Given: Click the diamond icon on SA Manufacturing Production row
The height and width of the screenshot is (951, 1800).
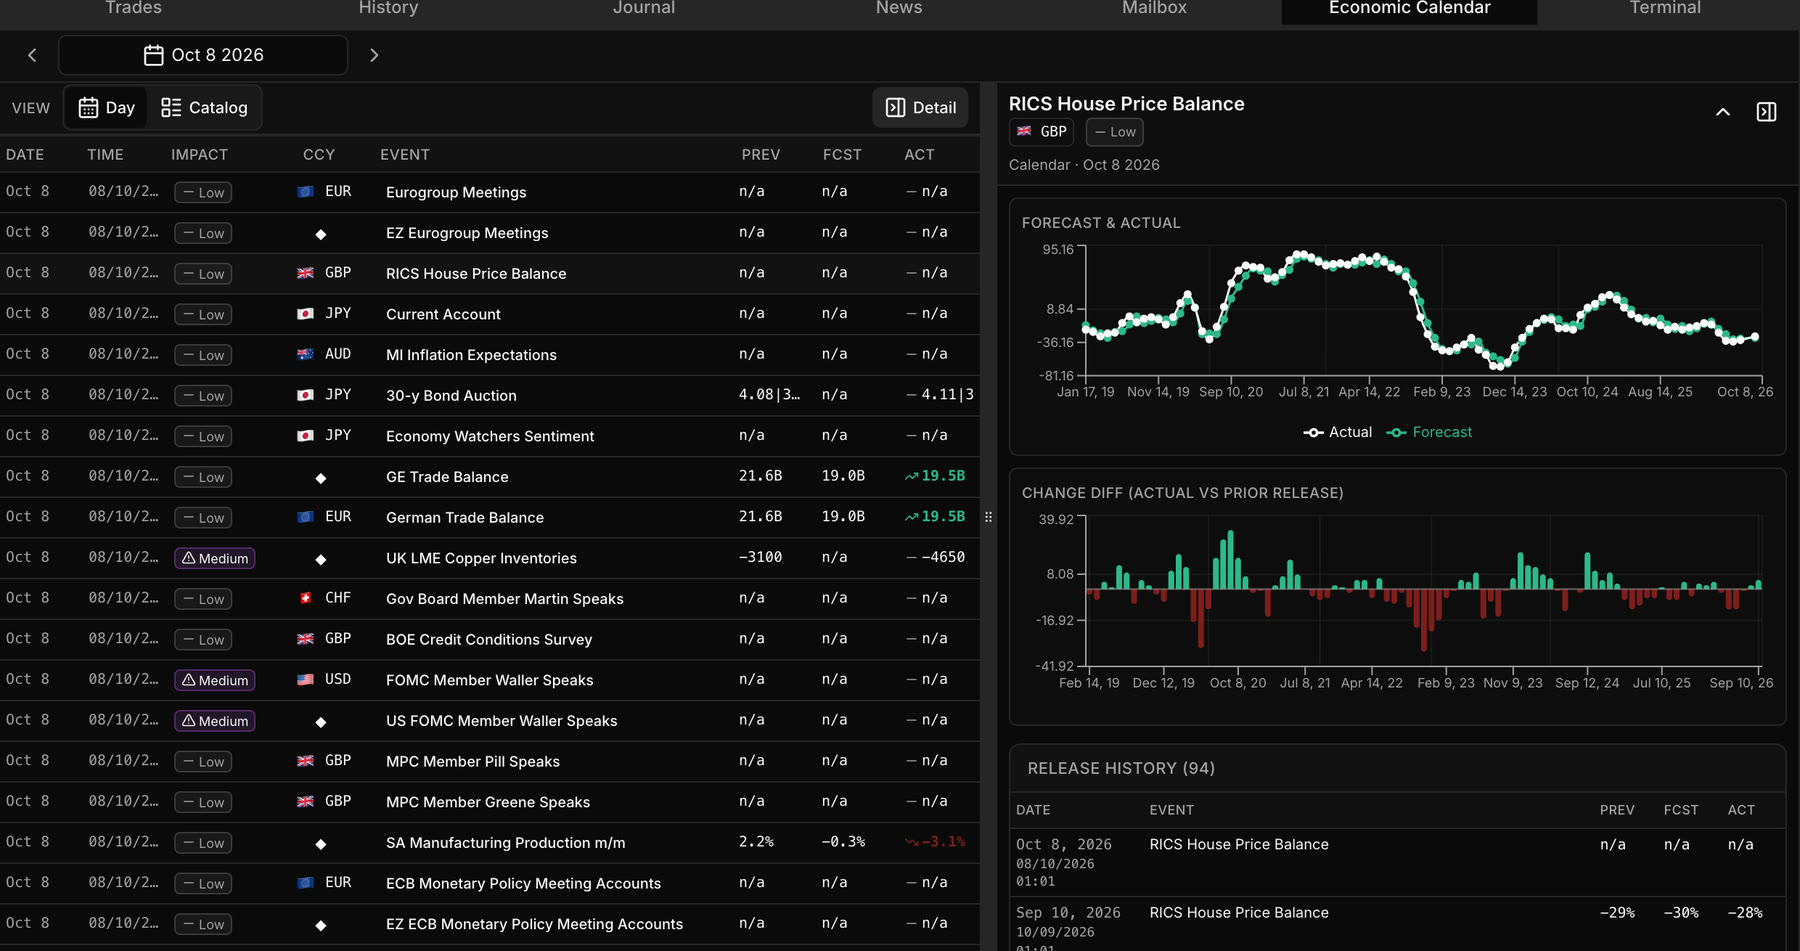Looking at the screenshot, I should pyautogui.click(x=321, y=844).
